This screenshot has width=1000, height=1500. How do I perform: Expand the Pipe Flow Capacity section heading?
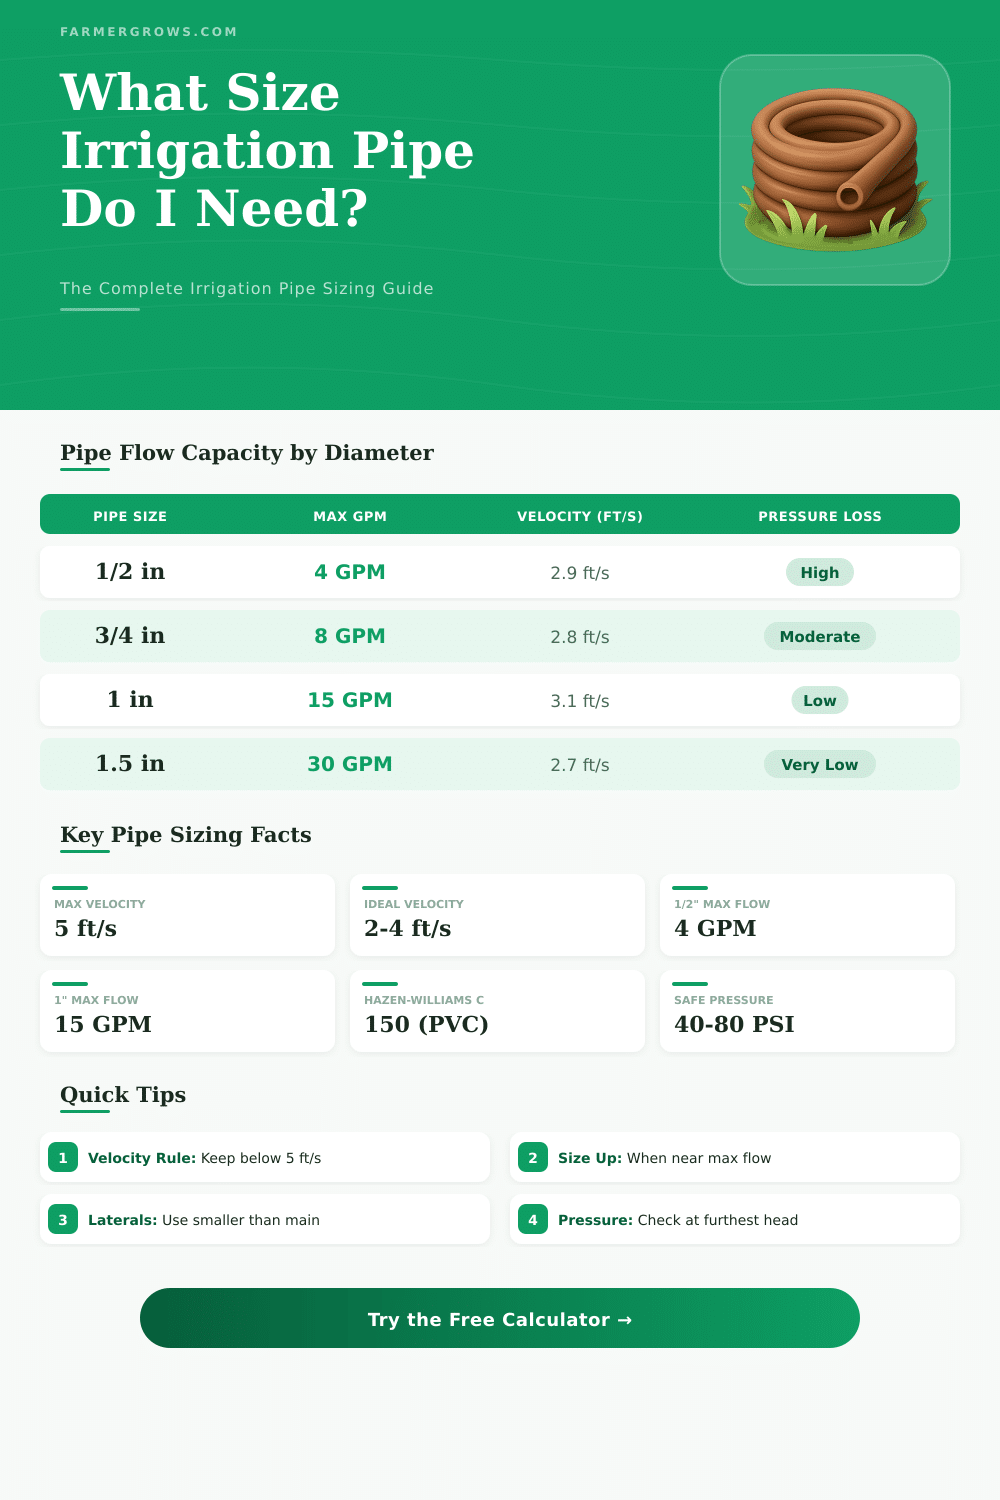[x=246, y=453]
